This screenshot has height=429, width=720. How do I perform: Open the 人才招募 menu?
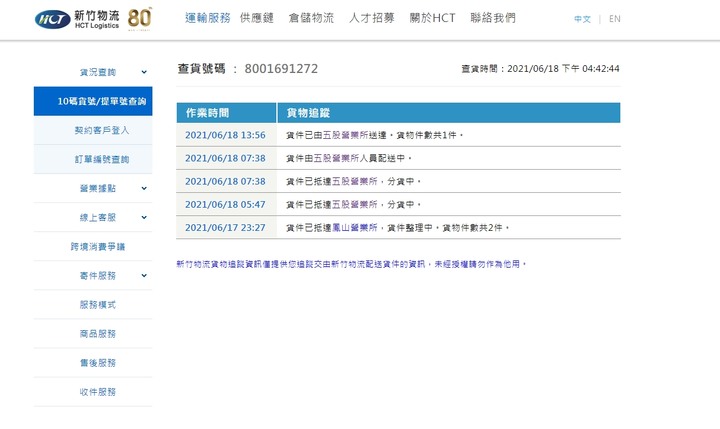pos(371,18)
